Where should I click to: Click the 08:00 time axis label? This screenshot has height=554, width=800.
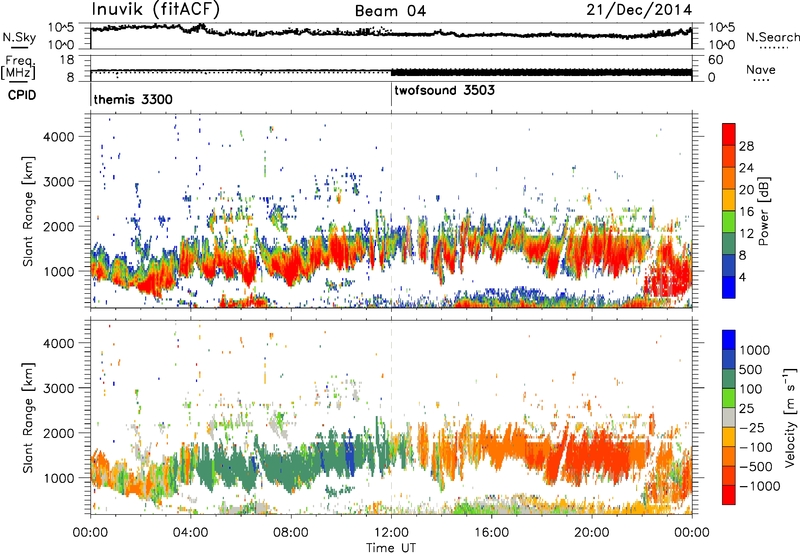[291, 533]
